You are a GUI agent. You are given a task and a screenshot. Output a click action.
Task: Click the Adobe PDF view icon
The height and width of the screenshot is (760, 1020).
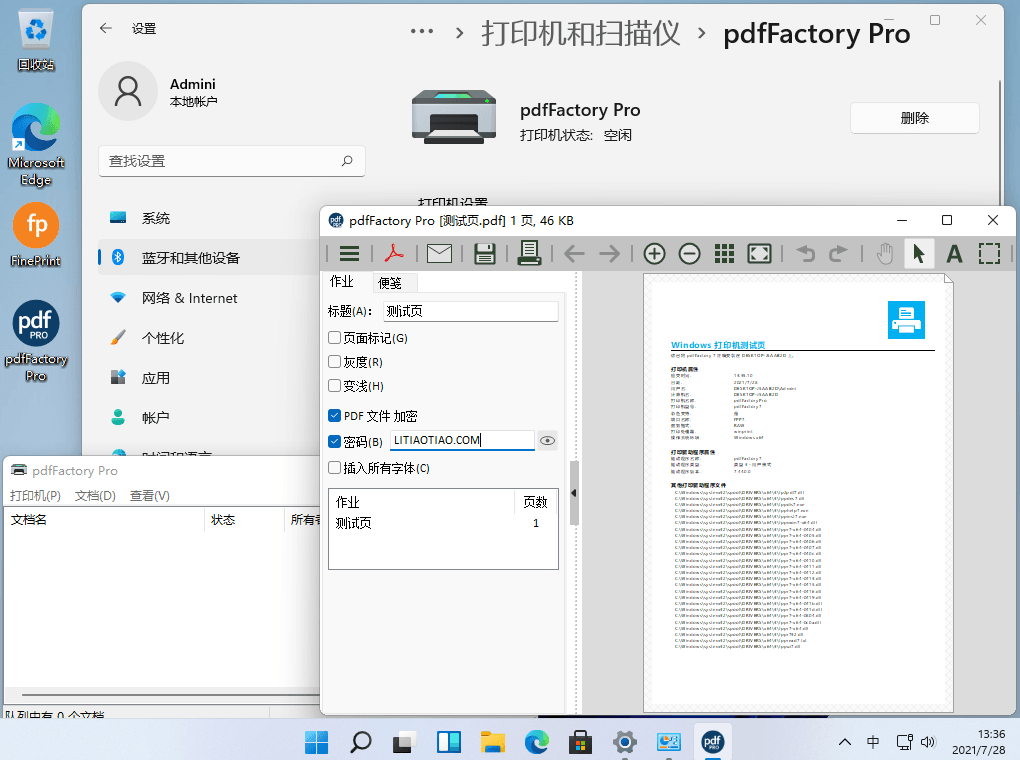(x=394, y=254)
